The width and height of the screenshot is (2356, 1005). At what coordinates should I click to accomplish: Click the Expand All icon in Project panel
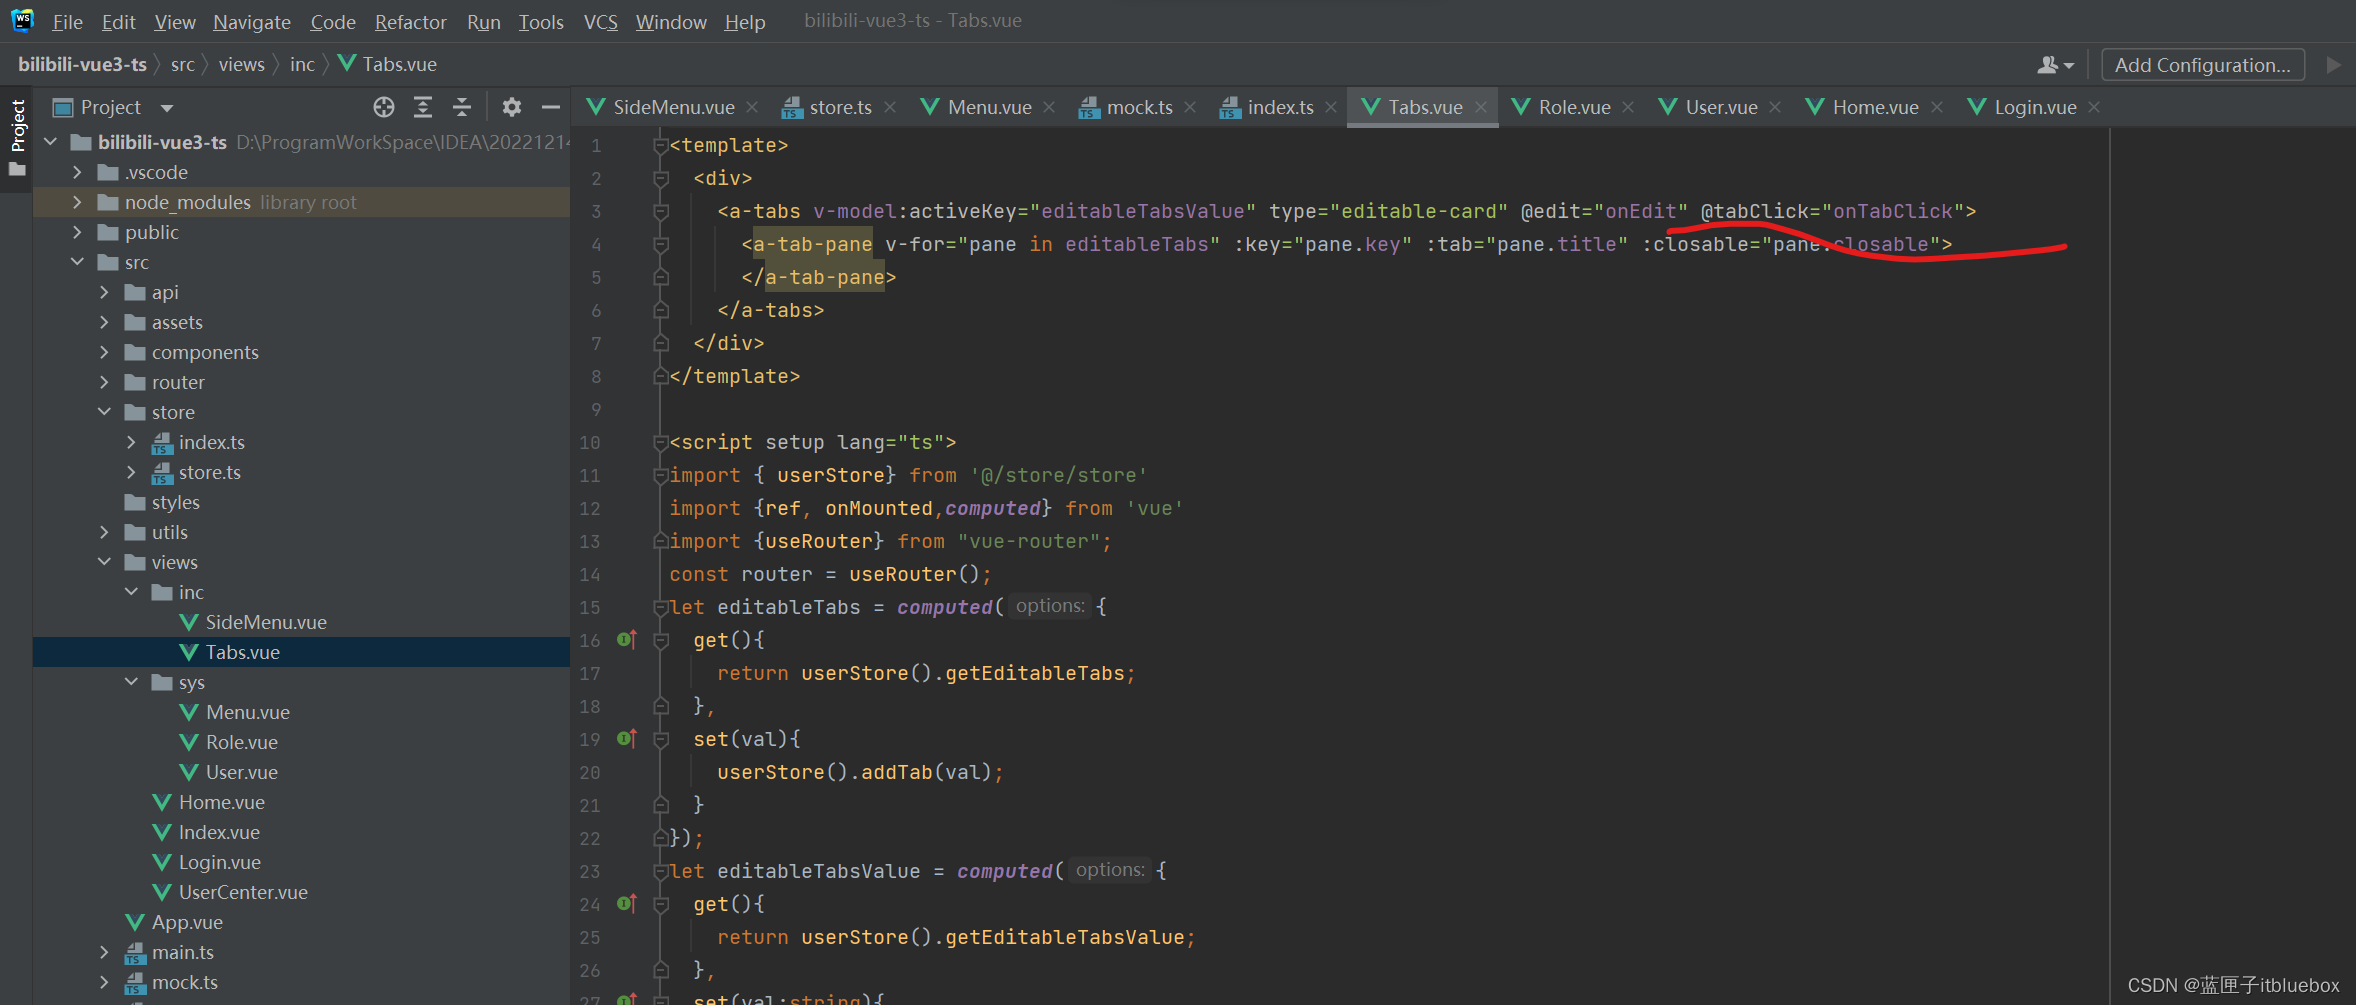(423, 107)
